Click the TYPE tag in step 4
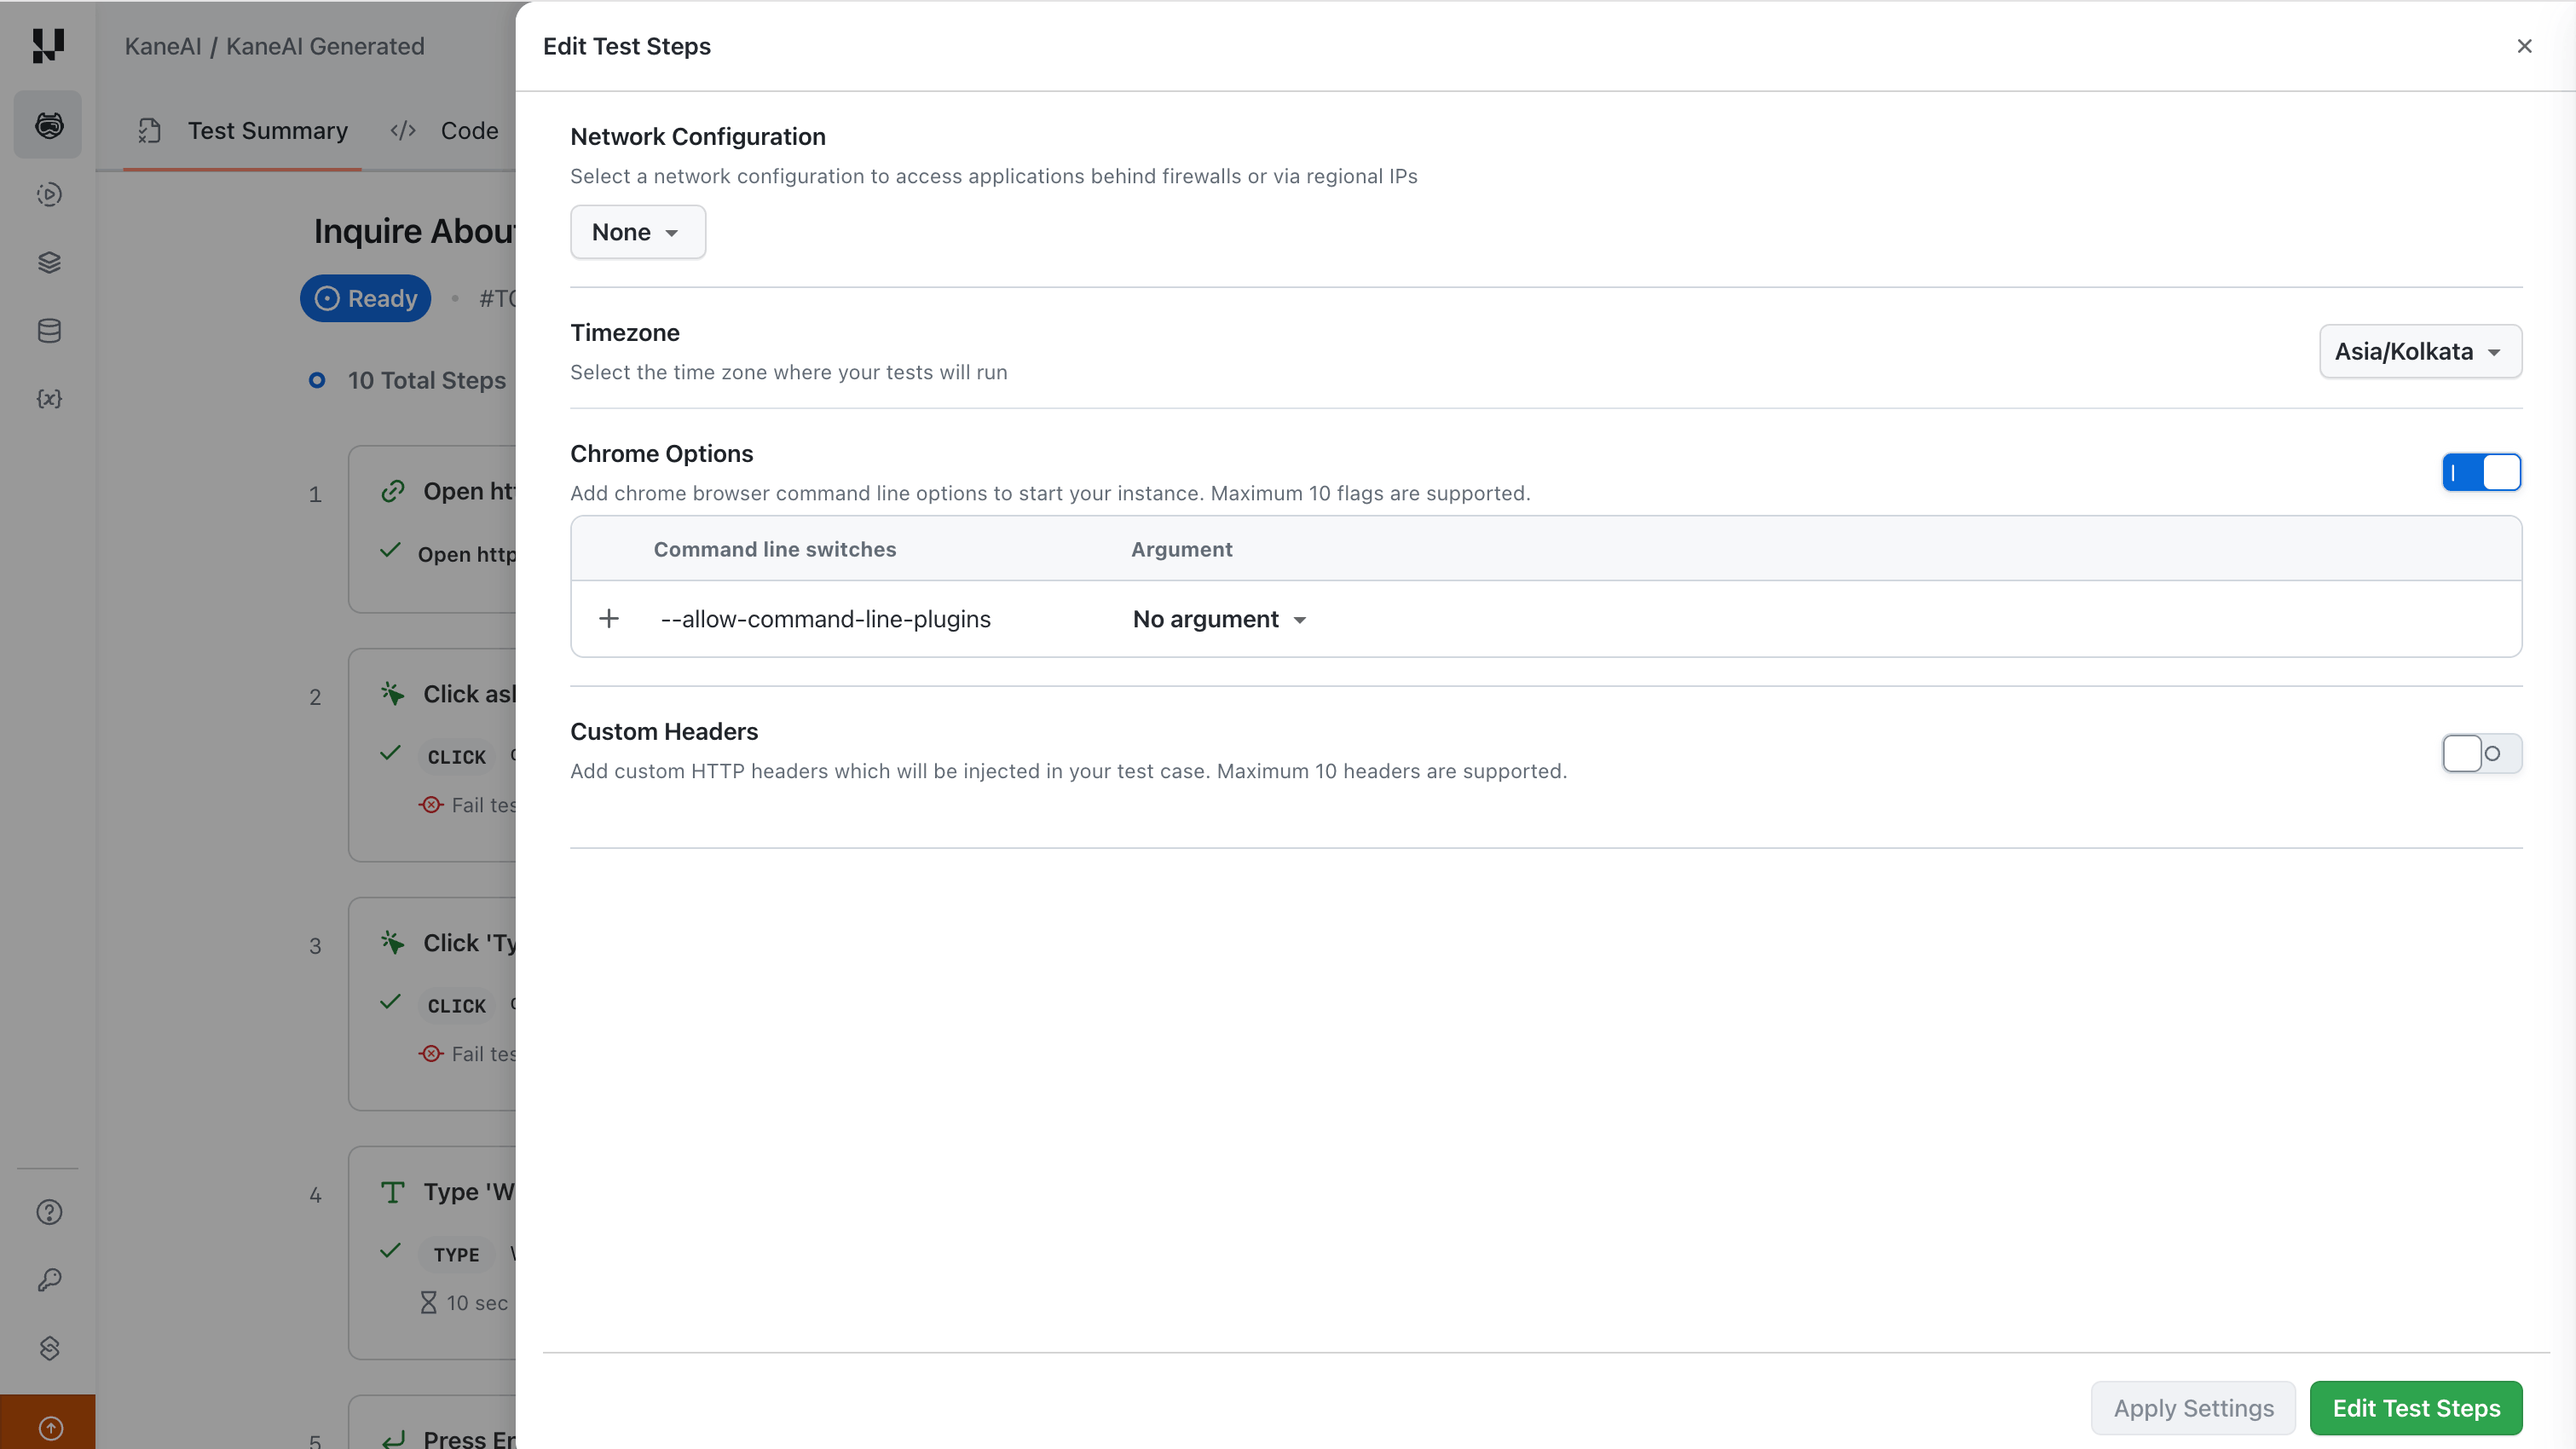The height and width of the screenshot is (1449, 2576). [x=457, y=1254]
